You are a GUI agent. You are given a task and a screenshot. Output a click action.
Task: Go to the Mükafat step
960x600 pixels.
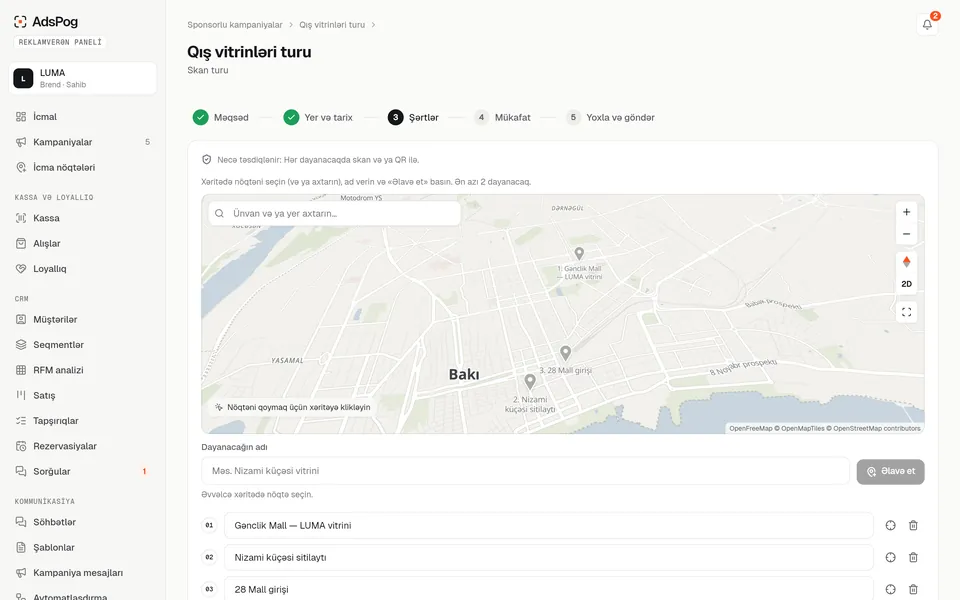click(x=503, y=118)
